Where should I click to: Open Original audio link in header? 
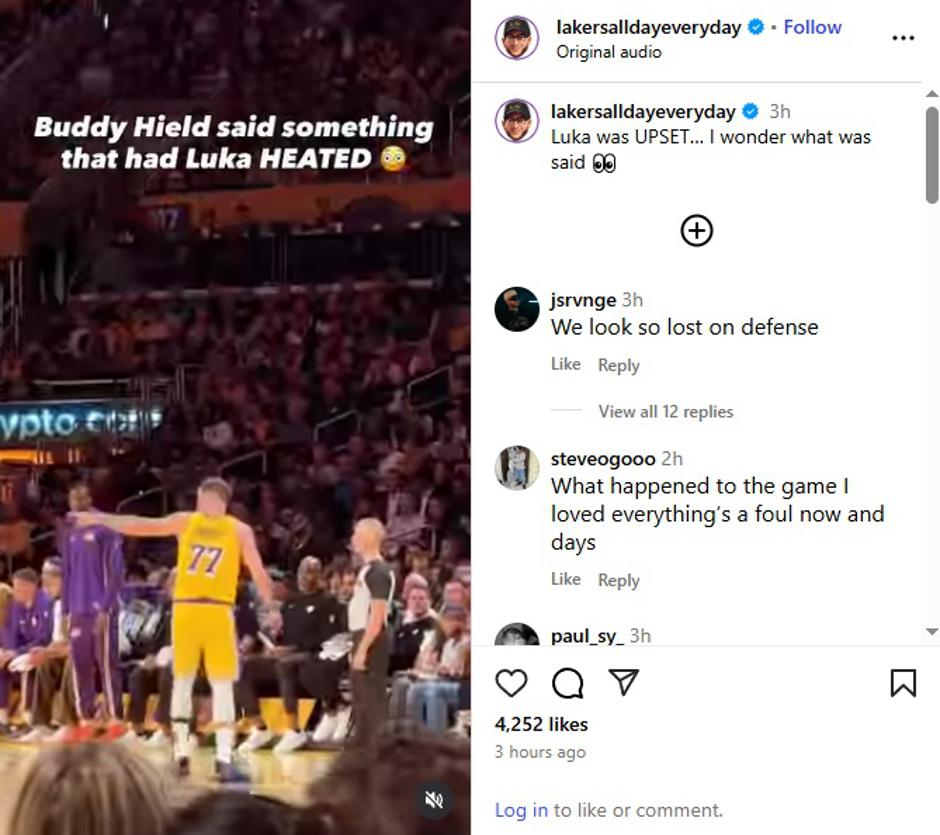pos(608,52)
